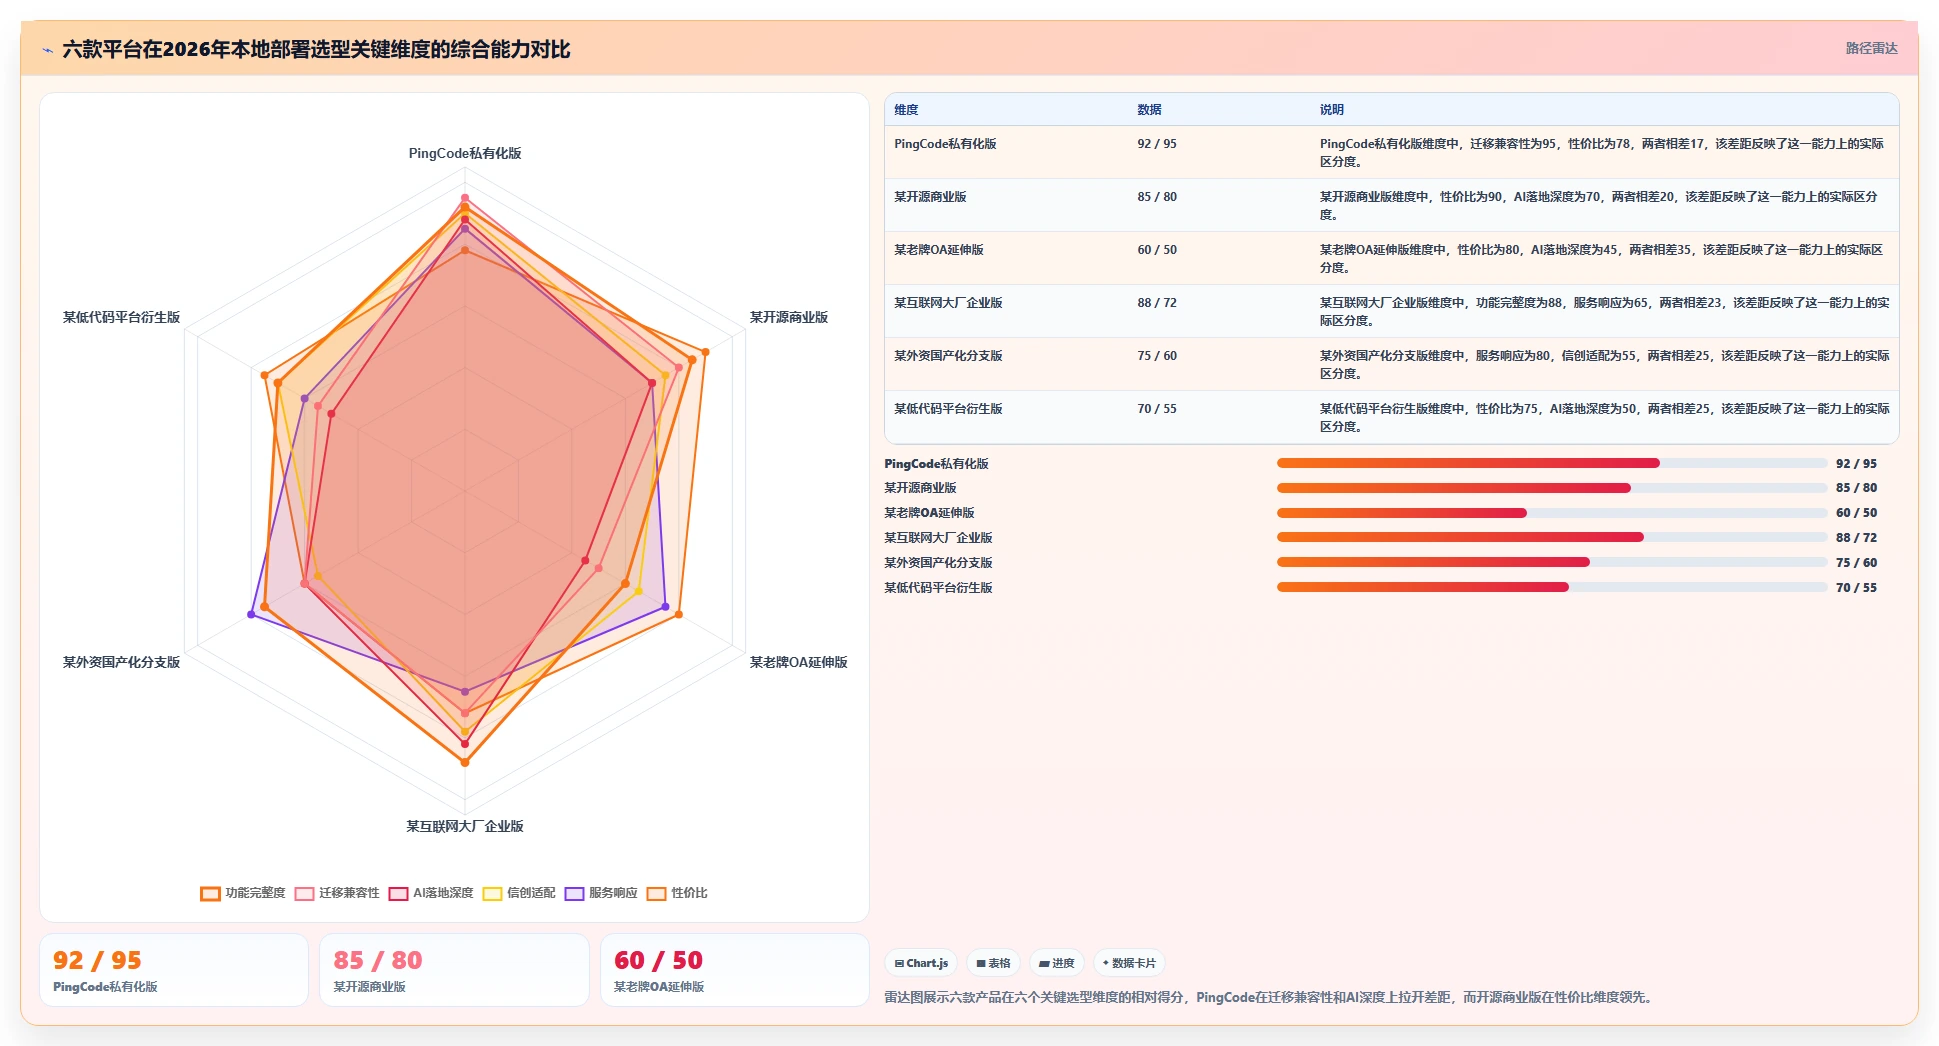
Task: Click the 75 / 60 table cell
Action: click(1157, 356)
